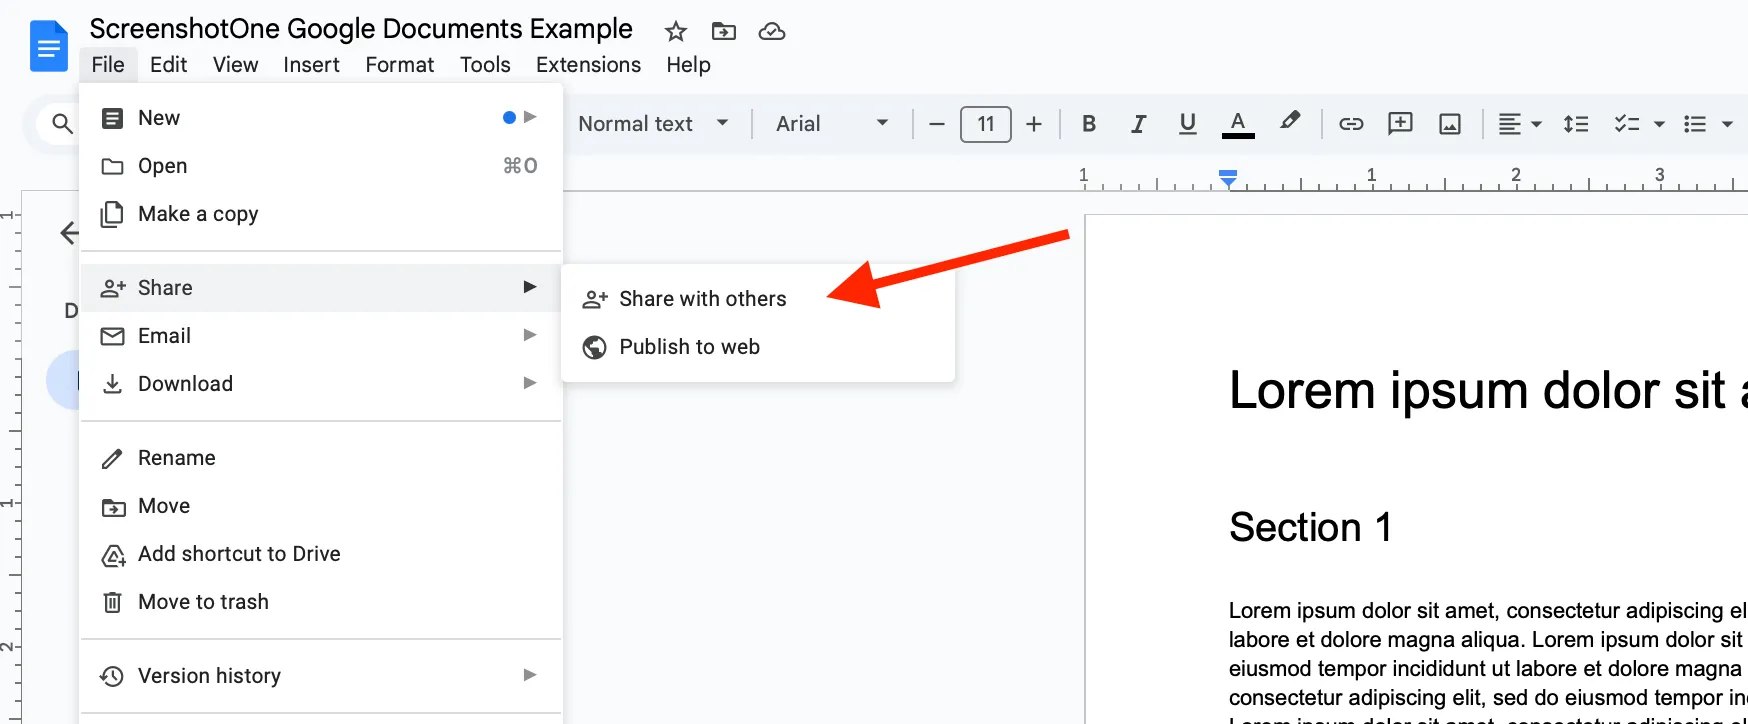Toggle Bold formatting
The image size is (1748, 724).
click(1089, 124)
